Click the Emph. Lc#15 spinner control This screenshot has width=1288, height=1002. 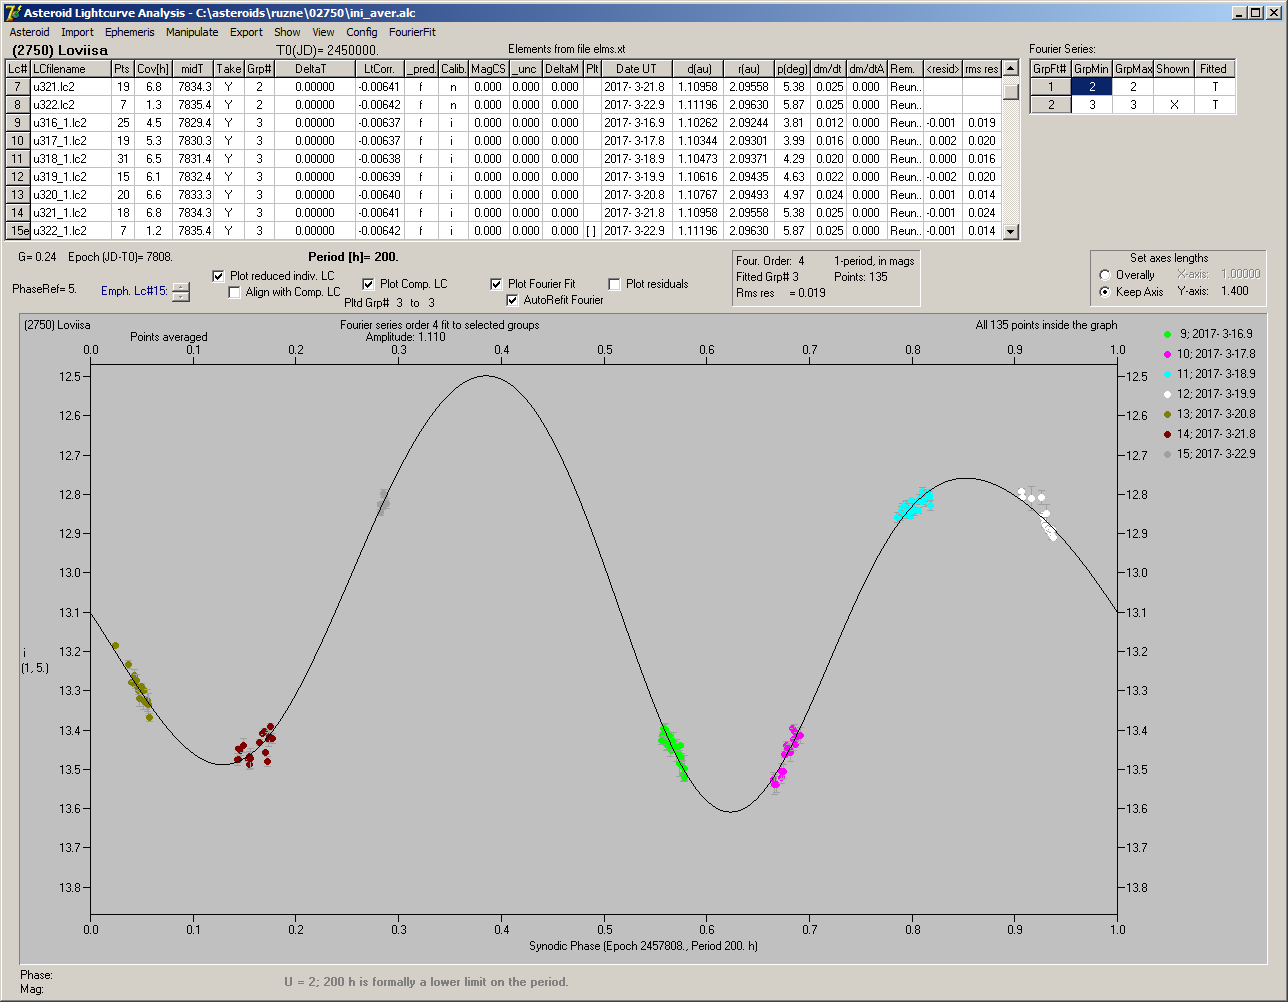coord(180,291)
